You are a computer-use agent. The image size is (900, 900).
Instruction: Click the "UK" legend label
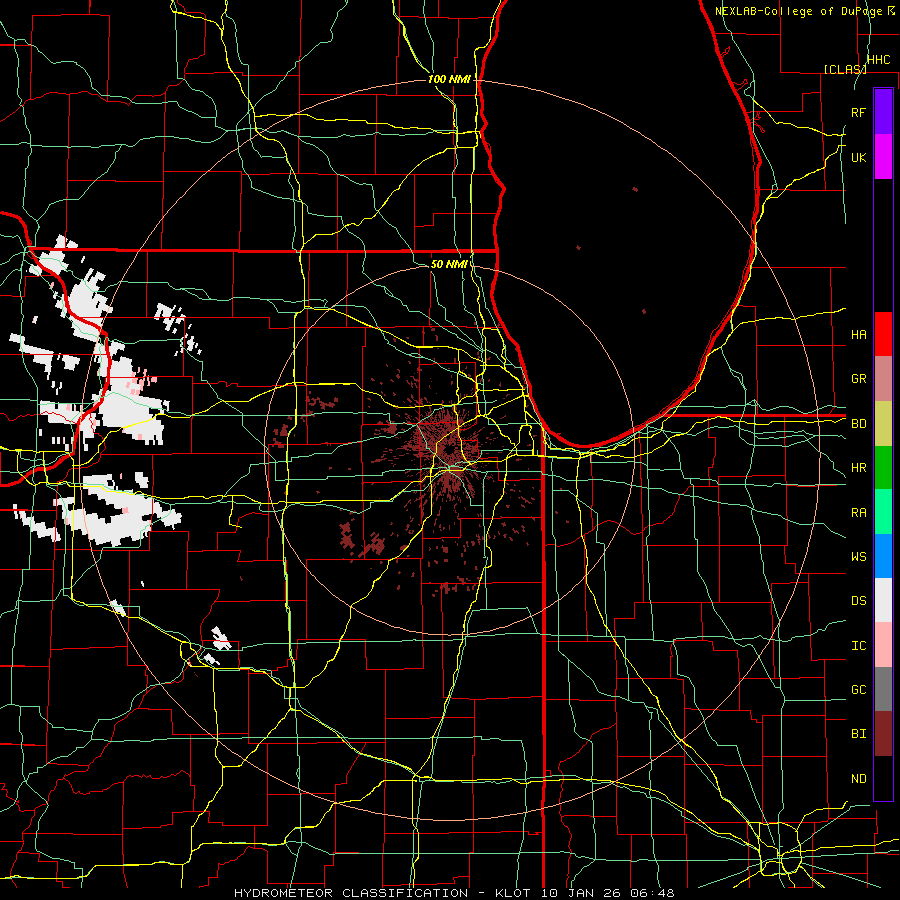pos(858,157)
